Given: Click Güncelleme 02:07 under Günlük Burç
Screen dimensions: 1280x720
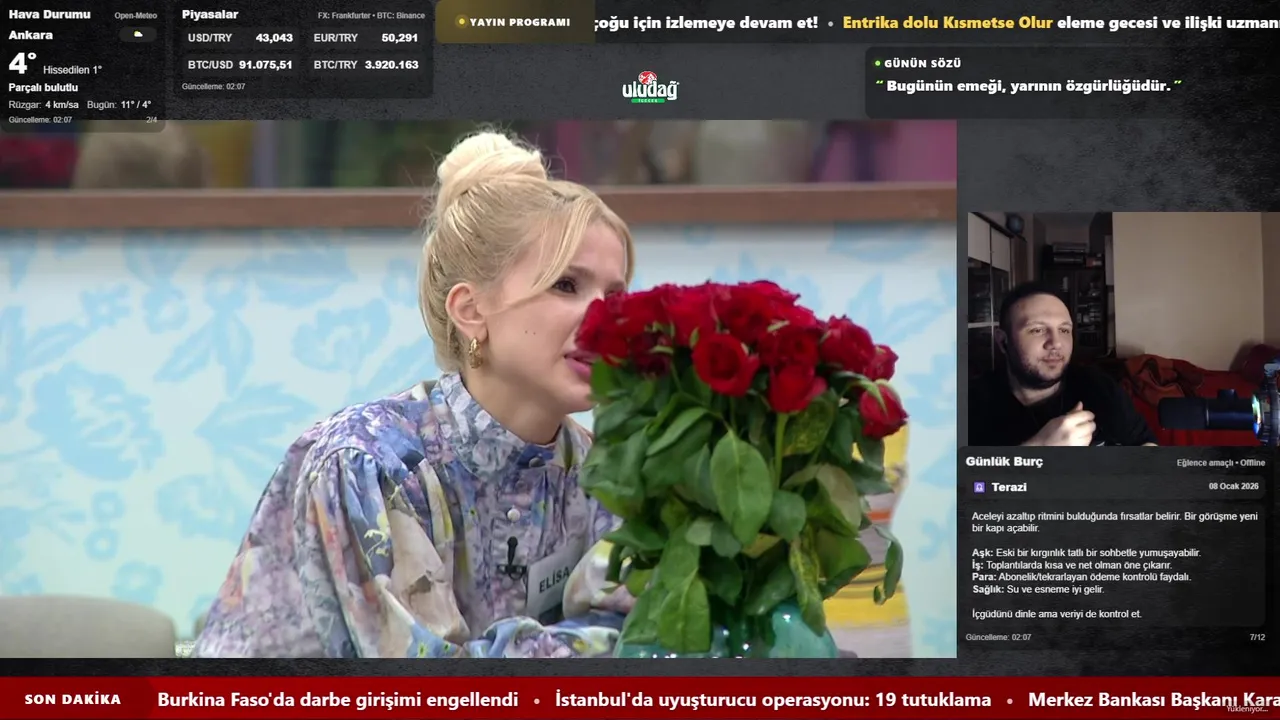Looking at the screenshot, I should (998, 637).
